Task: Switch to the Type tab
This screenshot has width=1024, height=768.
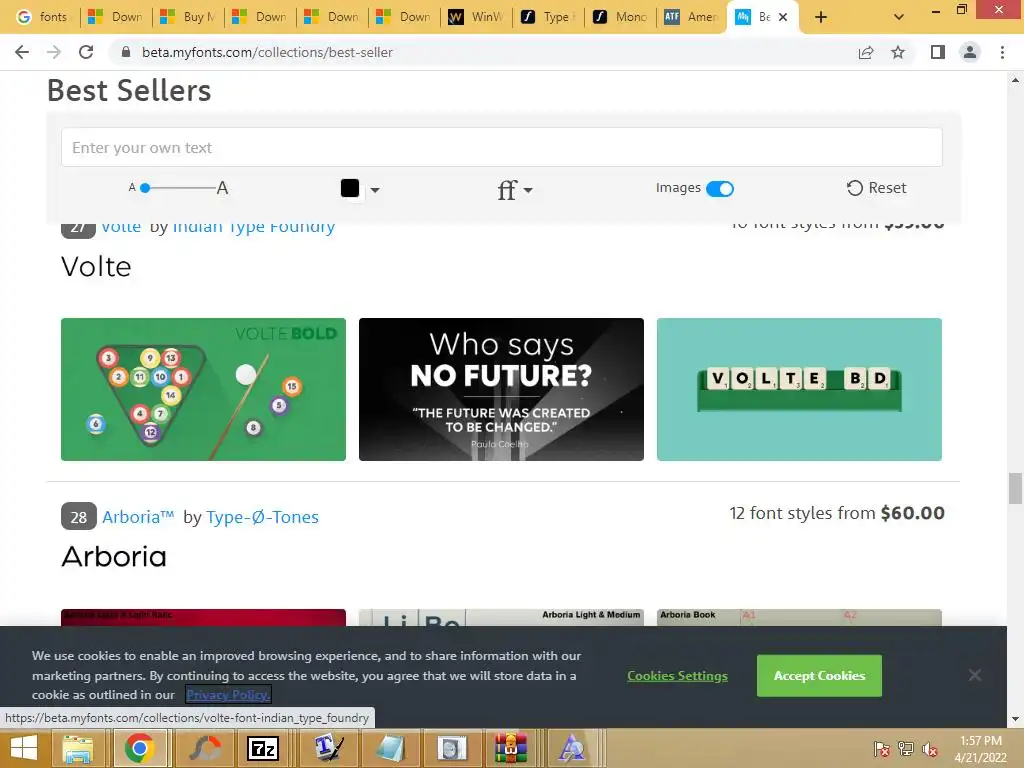Action: (548, 17)
